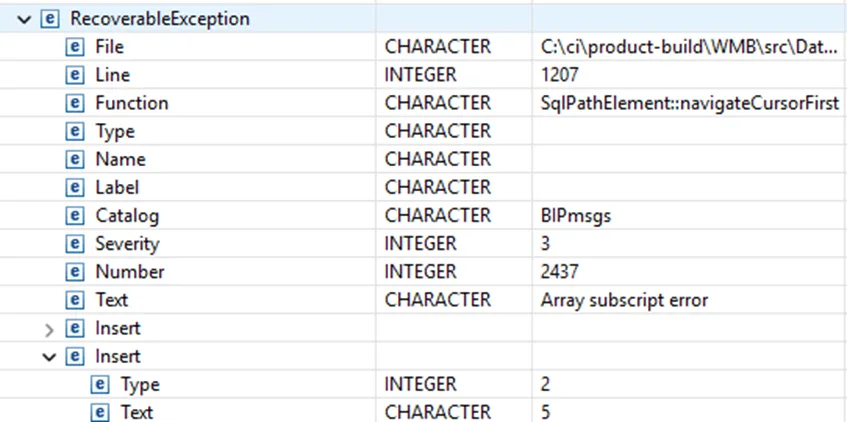847x422 pixels.
Task: Click the 'Array subscript error' value
Action: click(624, 300)
